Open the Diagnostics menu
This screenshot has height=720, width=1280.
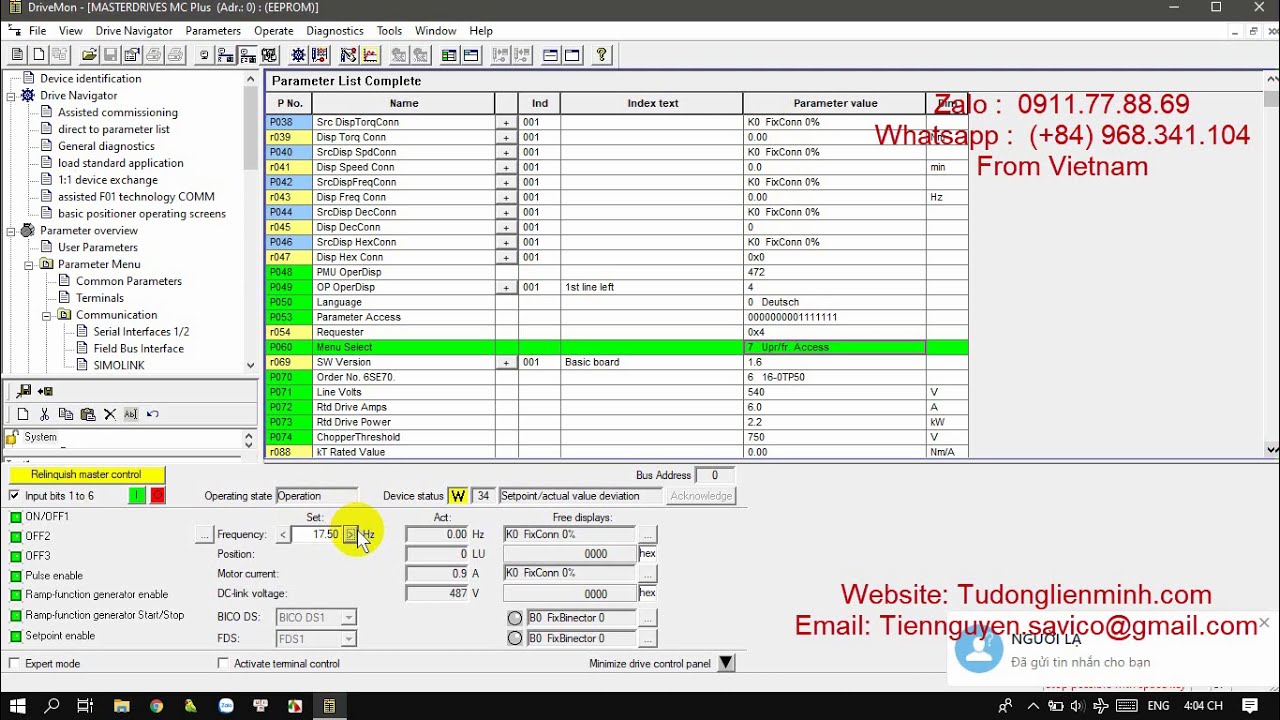pos(335,31)
